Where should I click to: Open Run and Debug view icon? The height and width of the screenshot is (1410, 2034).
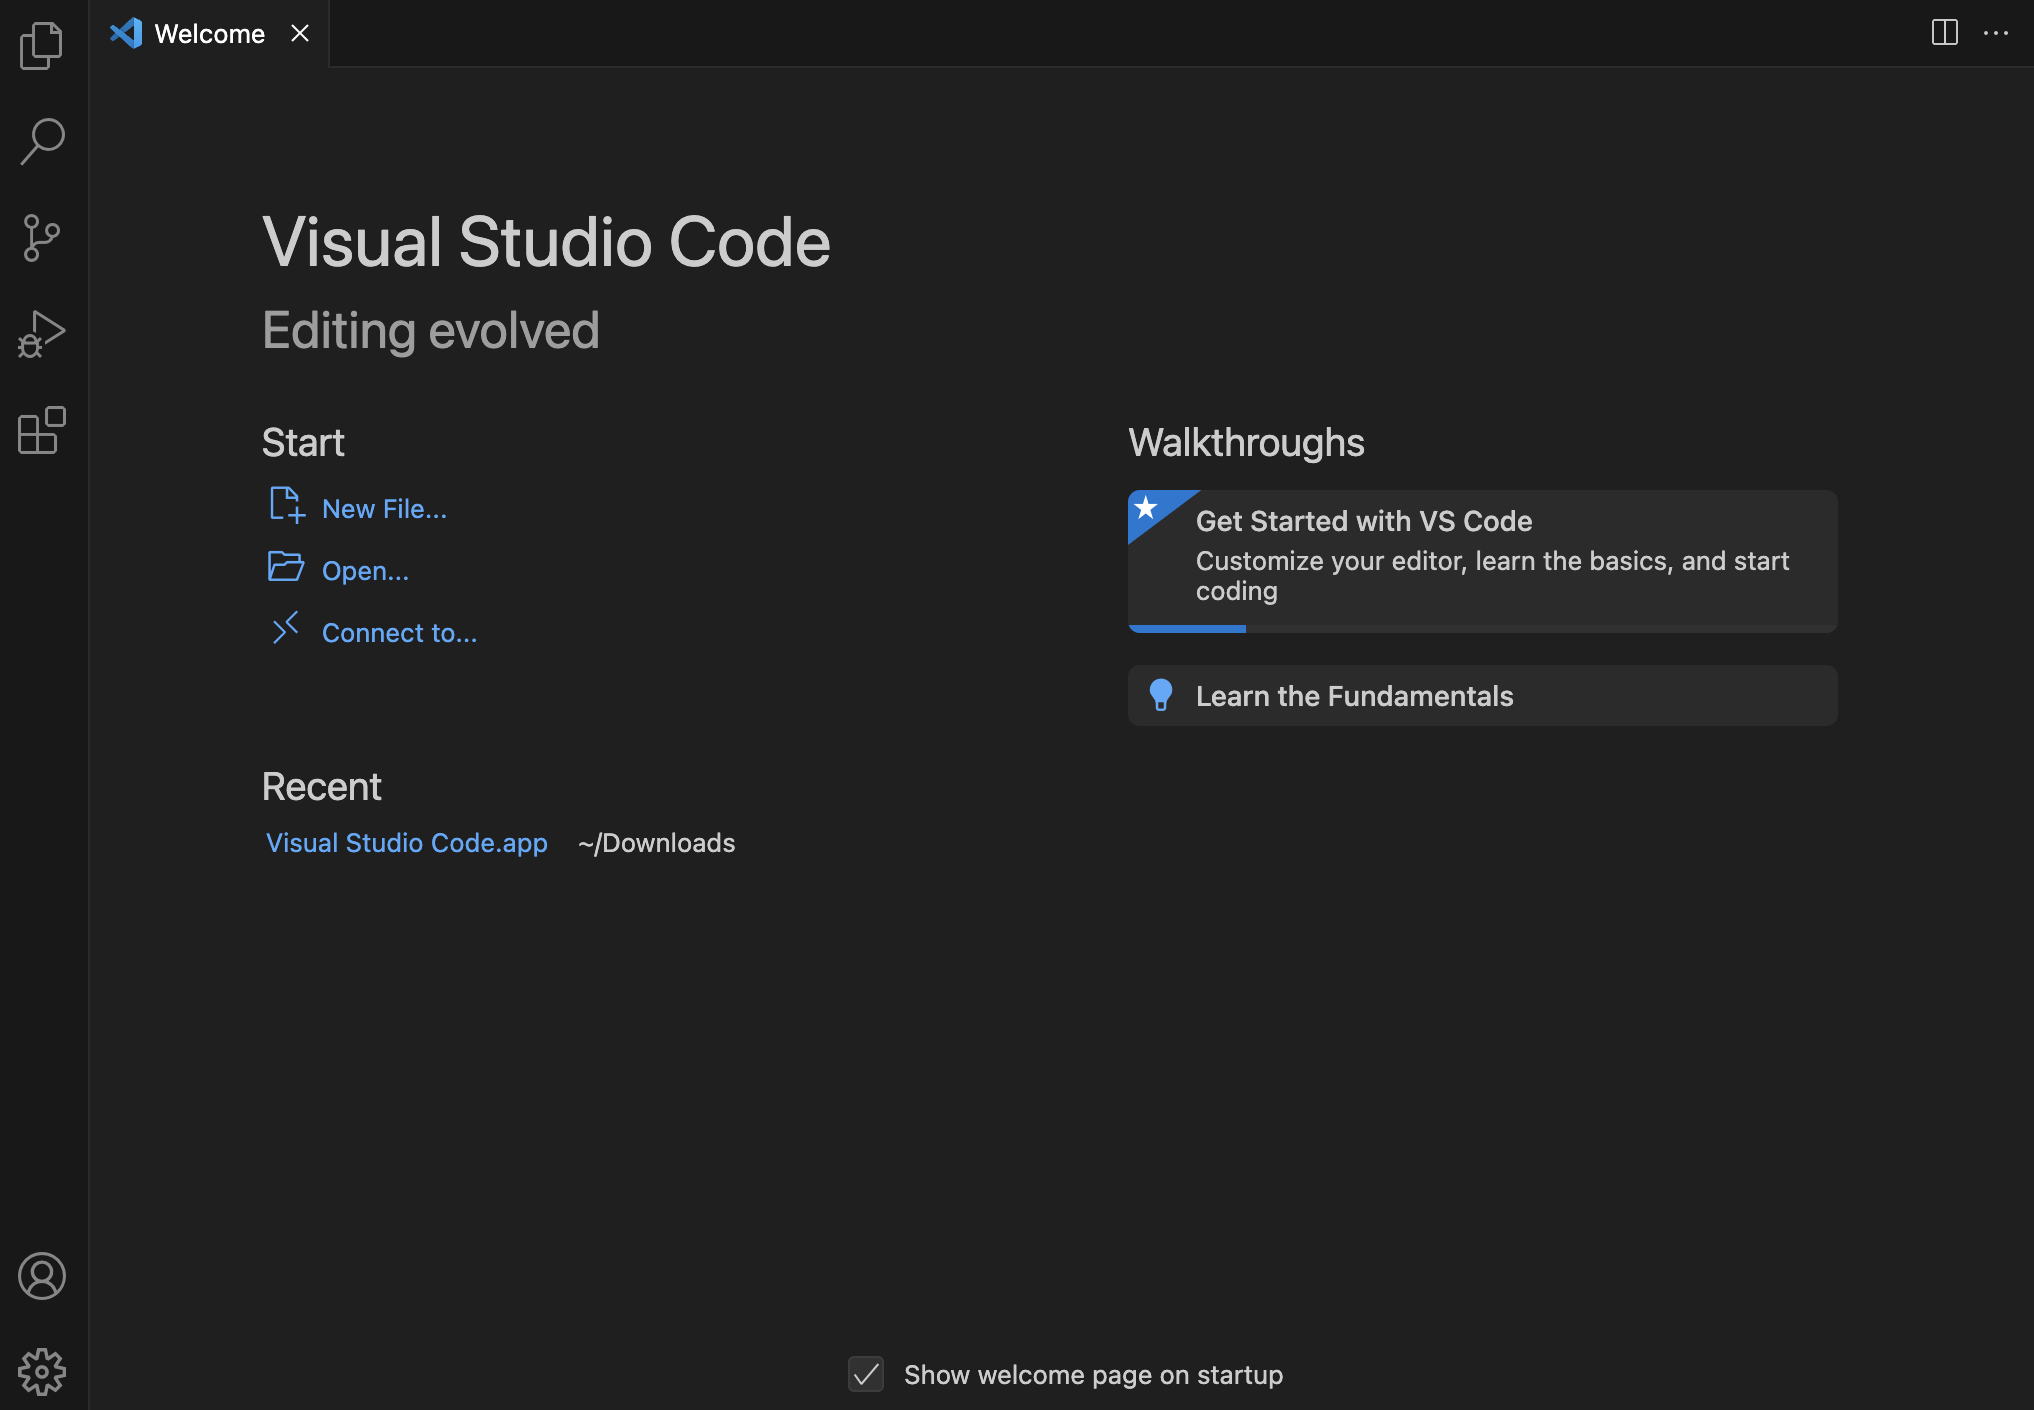[42, 334]
